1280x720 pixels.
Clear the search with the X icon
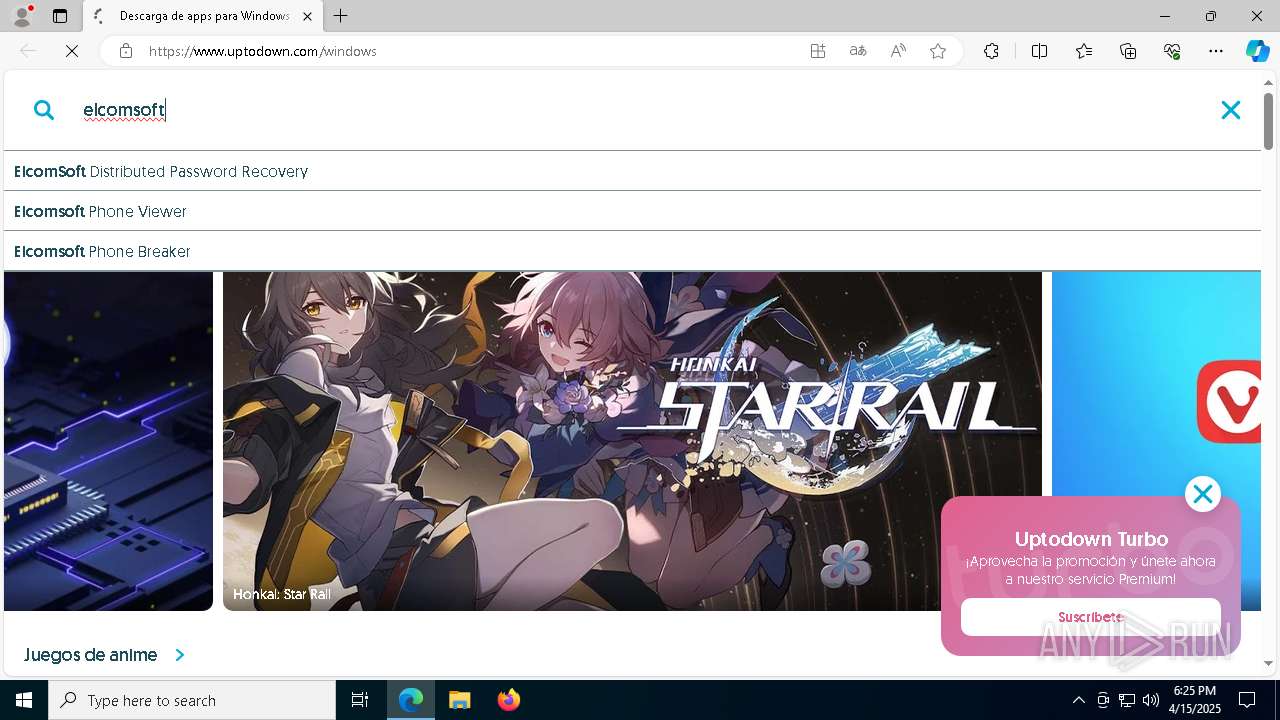[1231, 110]
